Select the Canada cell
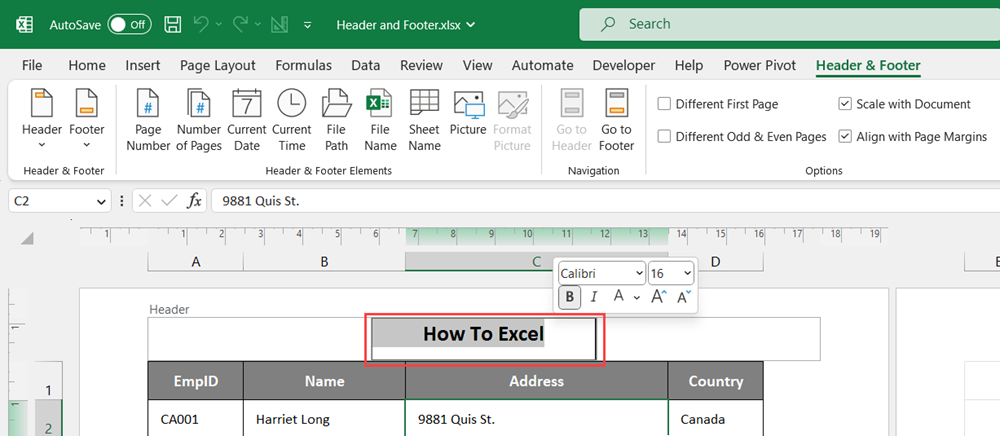Image resolution: width=1000 pixels, height=436 pixels. coord(716,419)
